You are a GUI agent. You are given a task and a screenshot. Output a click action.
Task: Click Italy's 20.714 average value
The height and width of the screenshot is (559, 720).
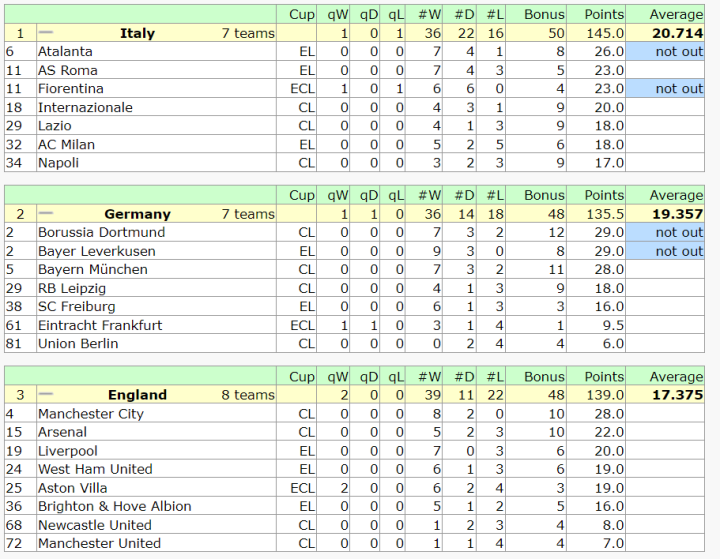(678, 33)
